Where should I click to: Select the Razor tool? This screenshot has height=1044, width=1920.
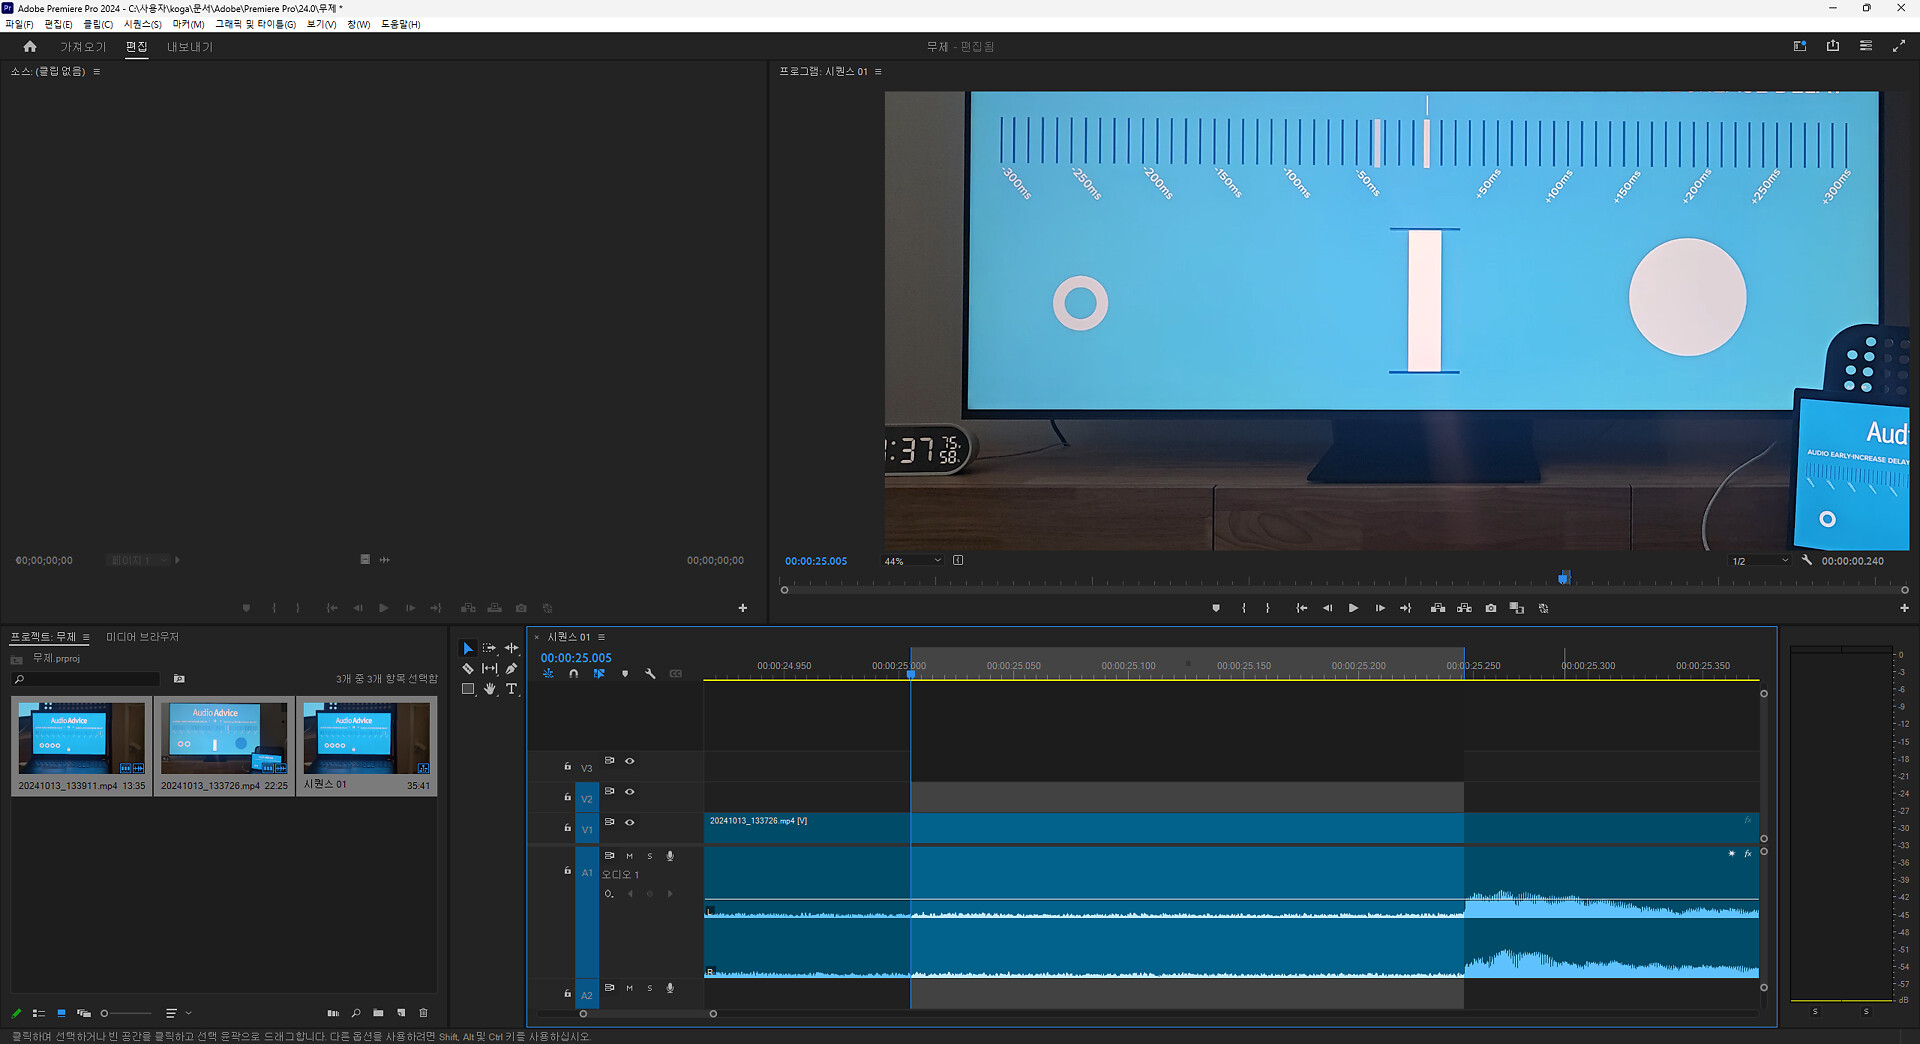(x=467, y=669)
